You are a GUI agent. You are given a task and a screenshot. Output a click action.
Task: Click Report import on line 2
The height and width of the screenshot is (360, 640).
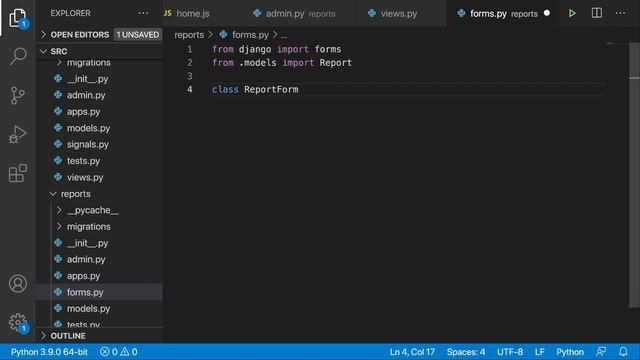[x=336, y=62]
